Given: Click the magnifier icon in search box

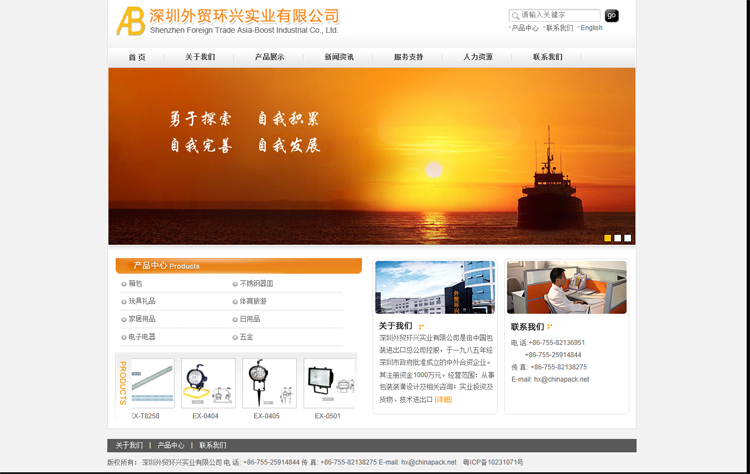Looking at the screenshot, I should coord(515,16).
